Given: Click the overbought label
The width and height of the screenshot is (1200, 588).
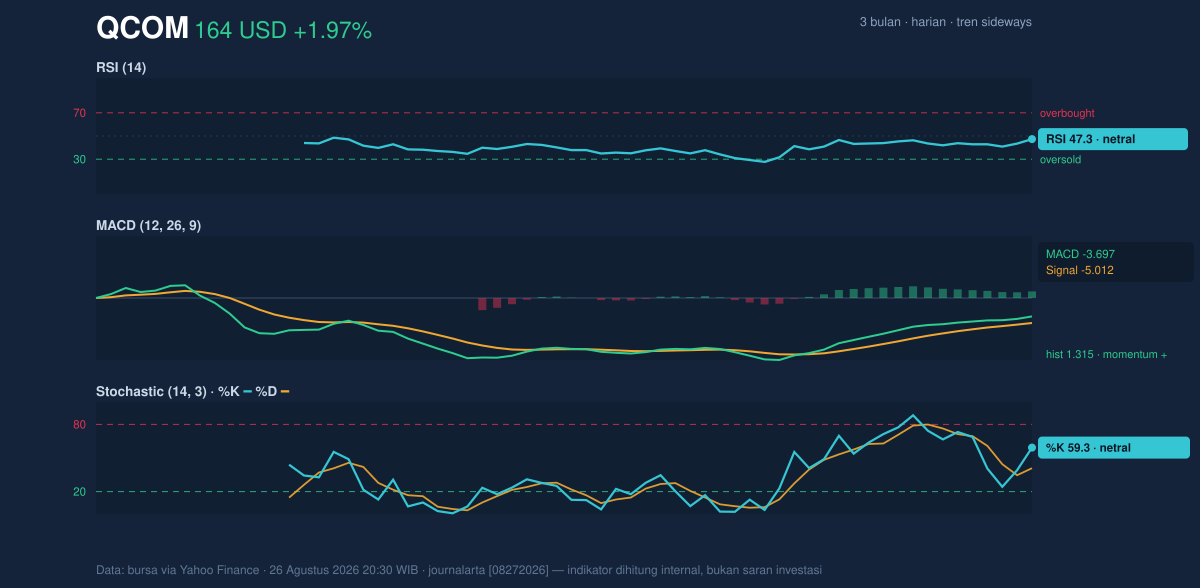Looking at the screenshot, I should (x=1067, y=113).
